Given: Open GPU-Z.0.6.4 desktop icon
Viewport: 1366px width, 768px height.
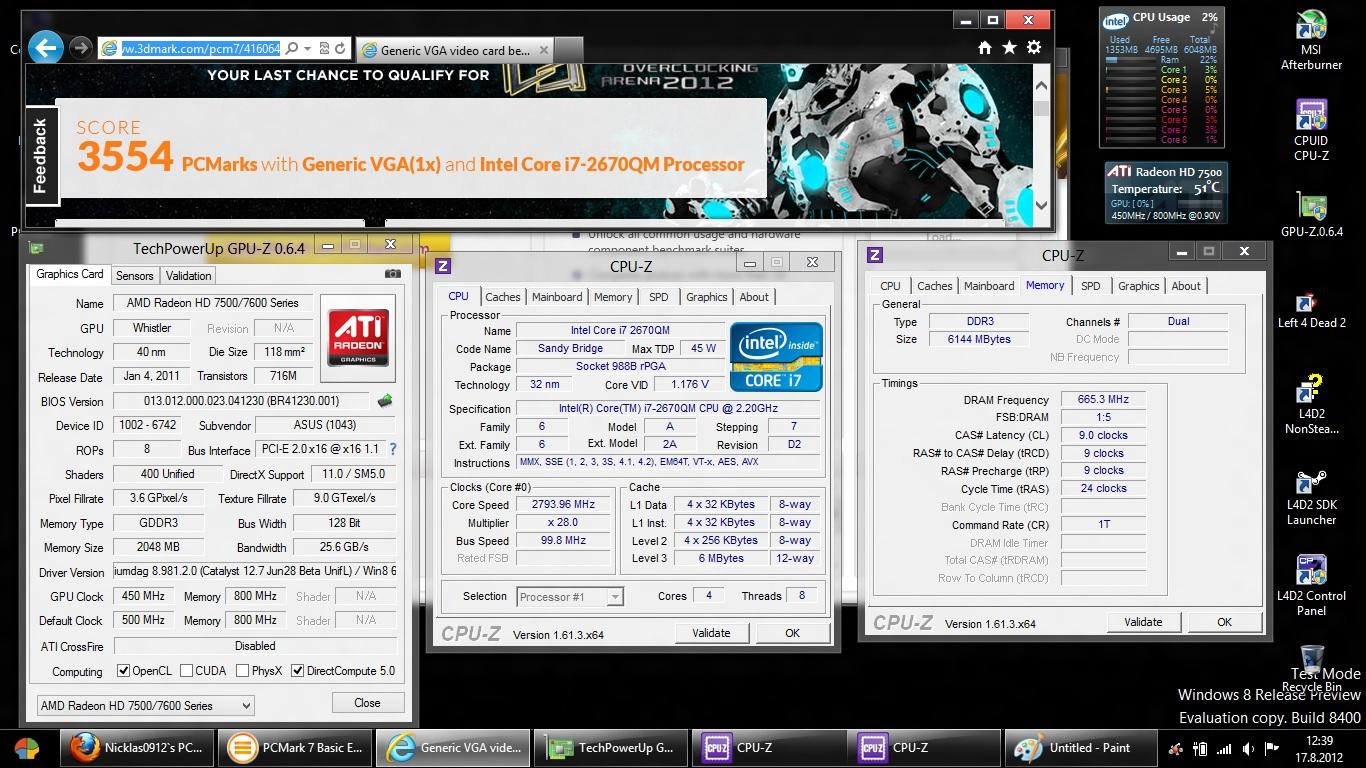Looking at the screenshot, I should coord(1311,214).
